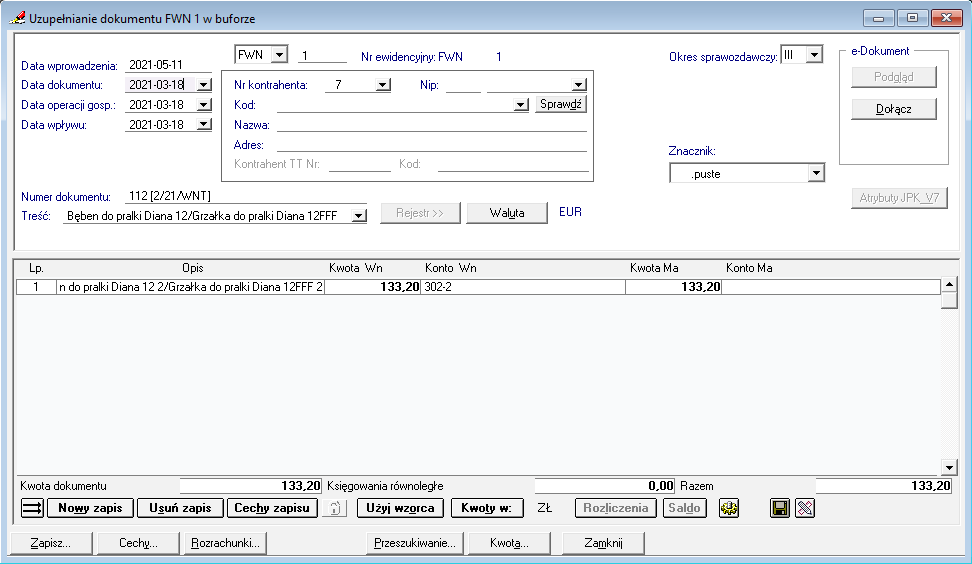Viewport: 972px width, 564px height.
Task: Open the Data dokumentu date picker
Action: click(204, 85)
